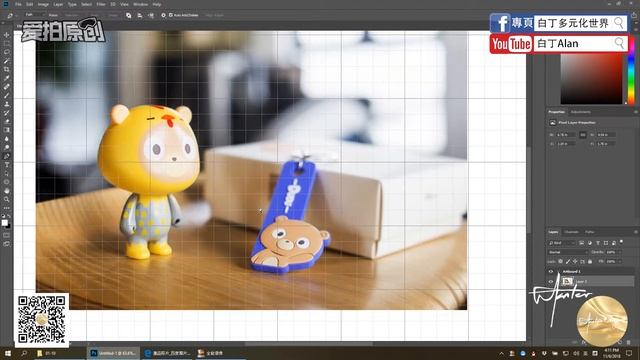Toggle smart object filter in Layers
The width and height of the screenshot is (640, 360).
click(614, 243)
